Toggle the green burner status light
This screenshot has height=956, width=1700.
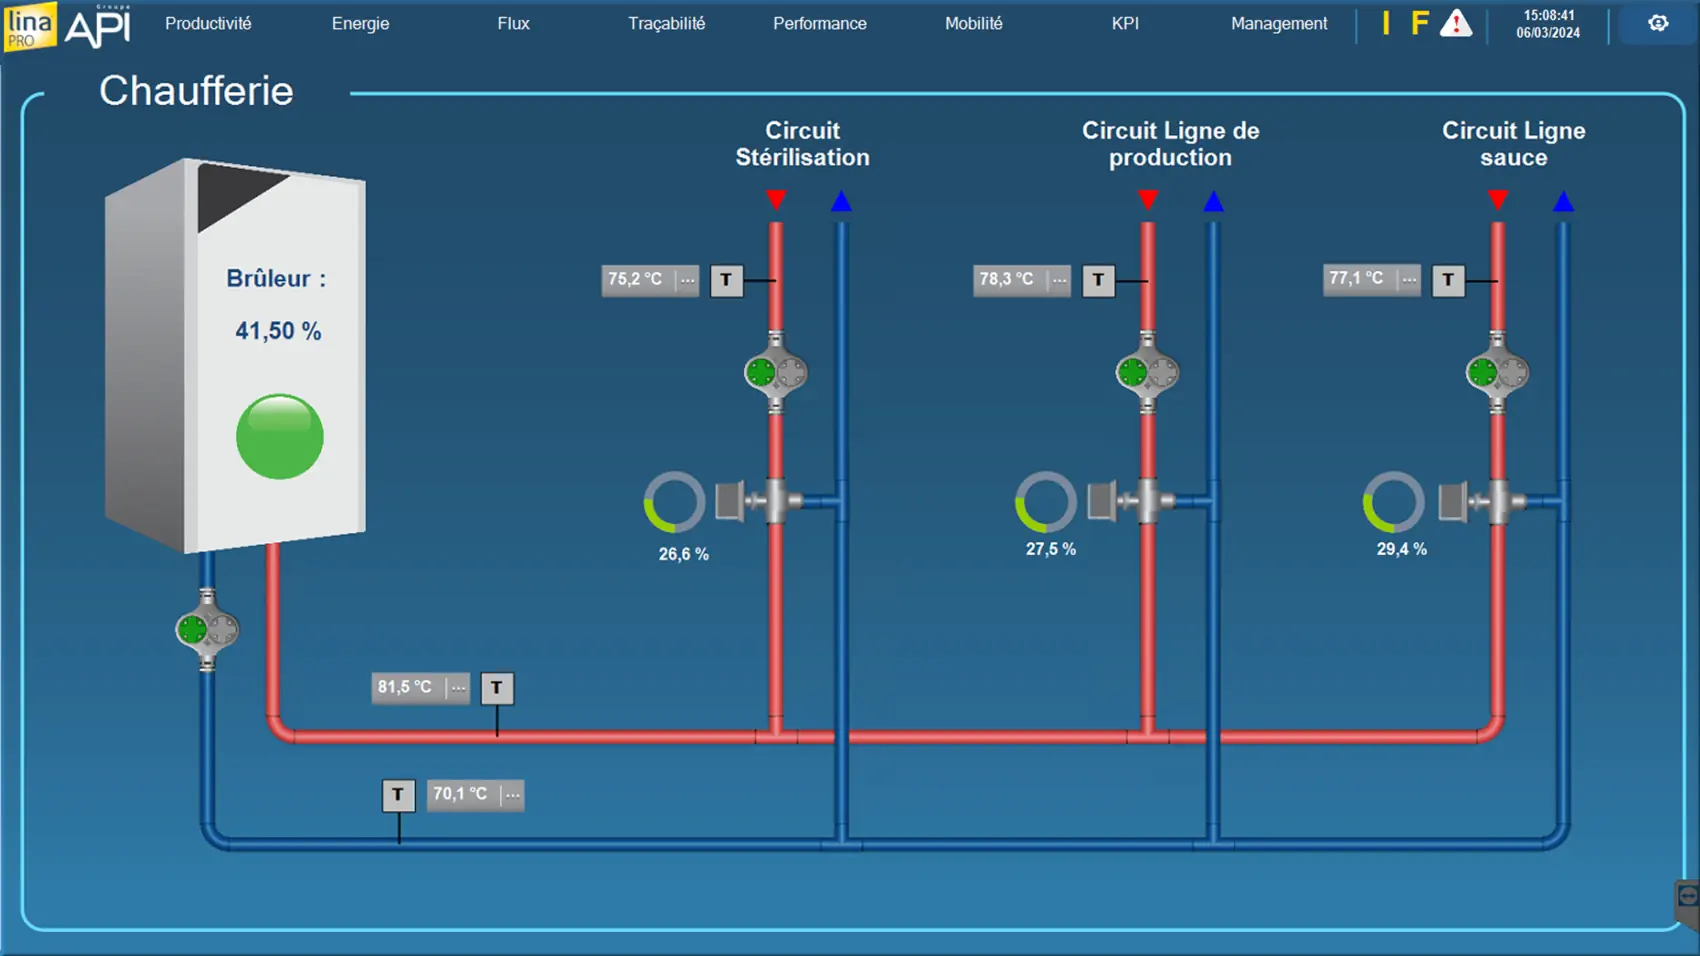[279, 437]
